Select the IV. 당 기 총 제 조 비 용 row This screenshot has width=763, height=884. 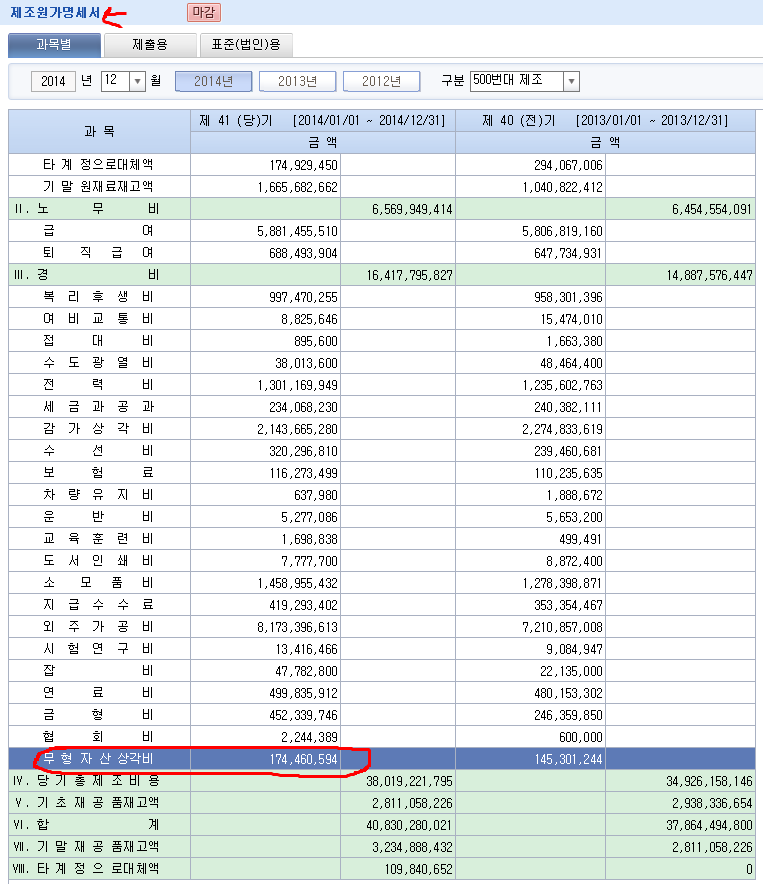(x=382, y=781)
